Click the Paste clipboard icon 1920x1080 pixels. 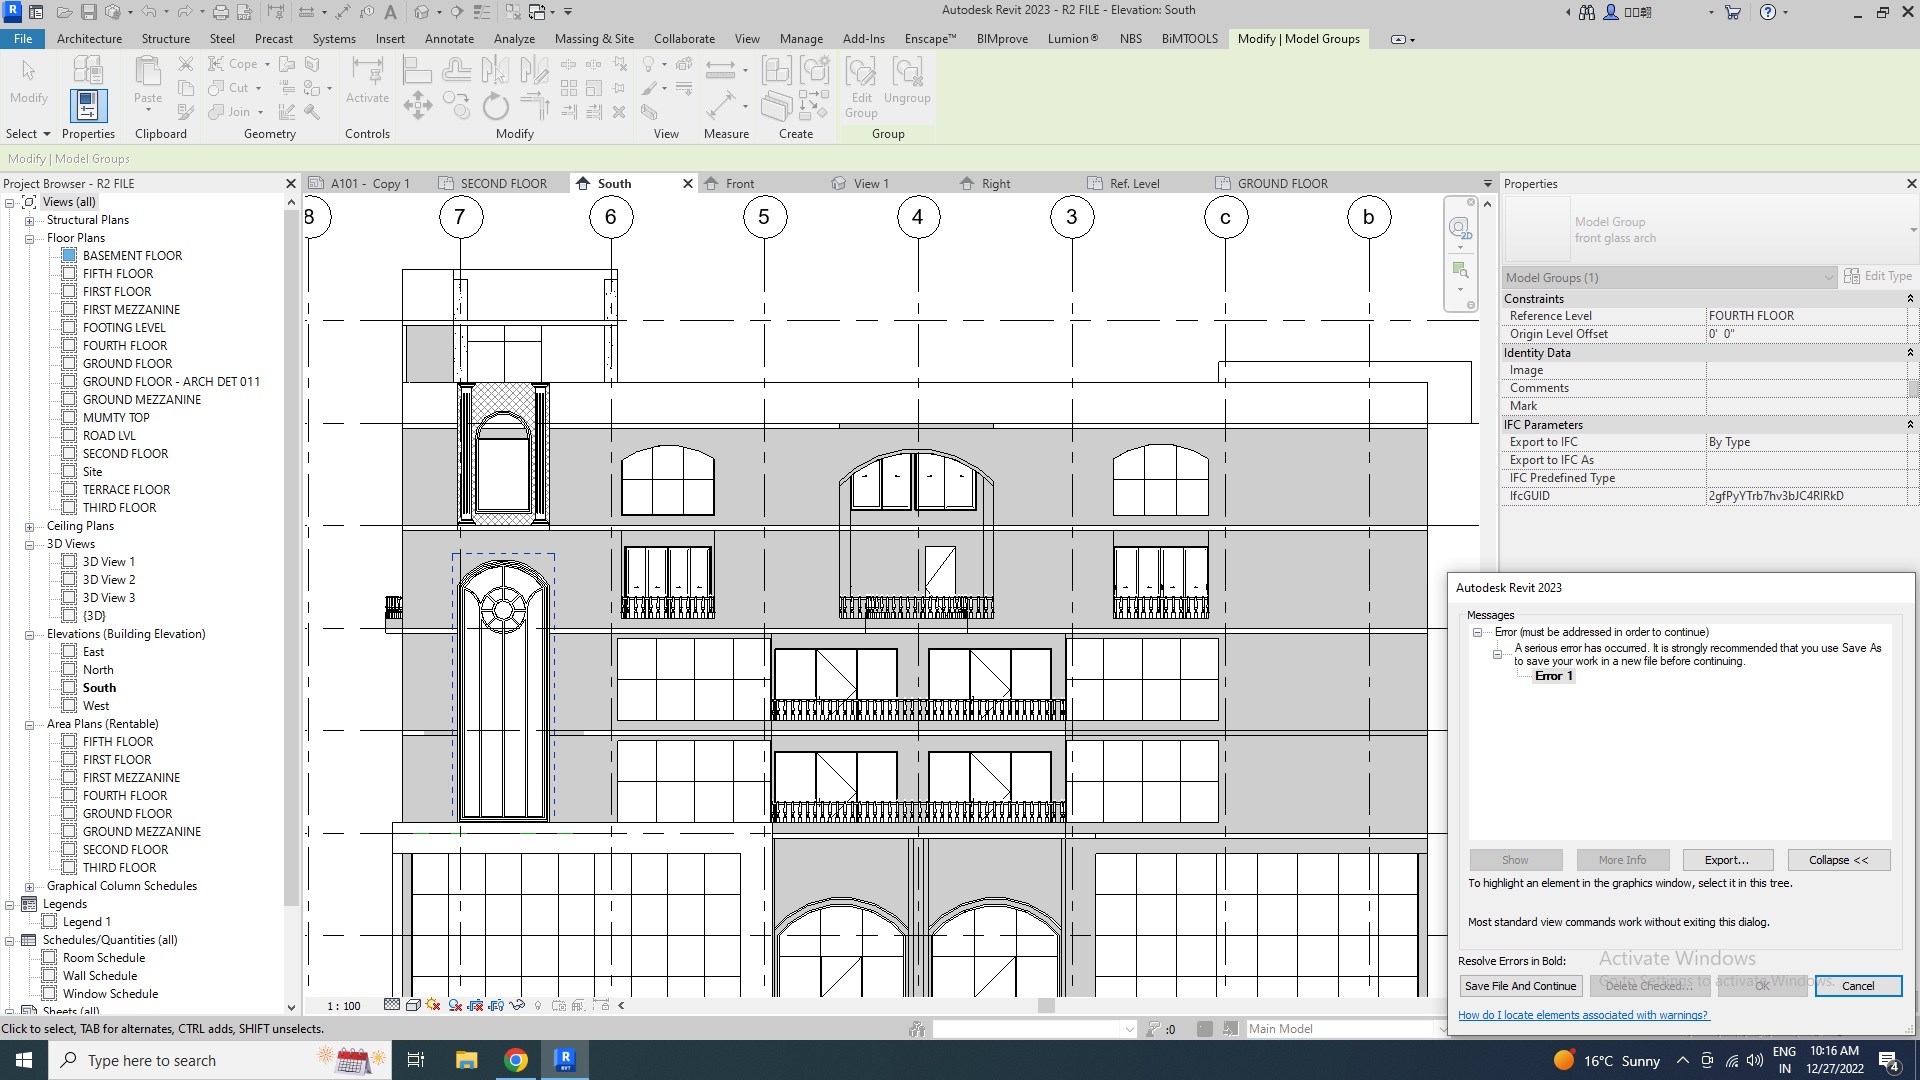click(147, 73)
